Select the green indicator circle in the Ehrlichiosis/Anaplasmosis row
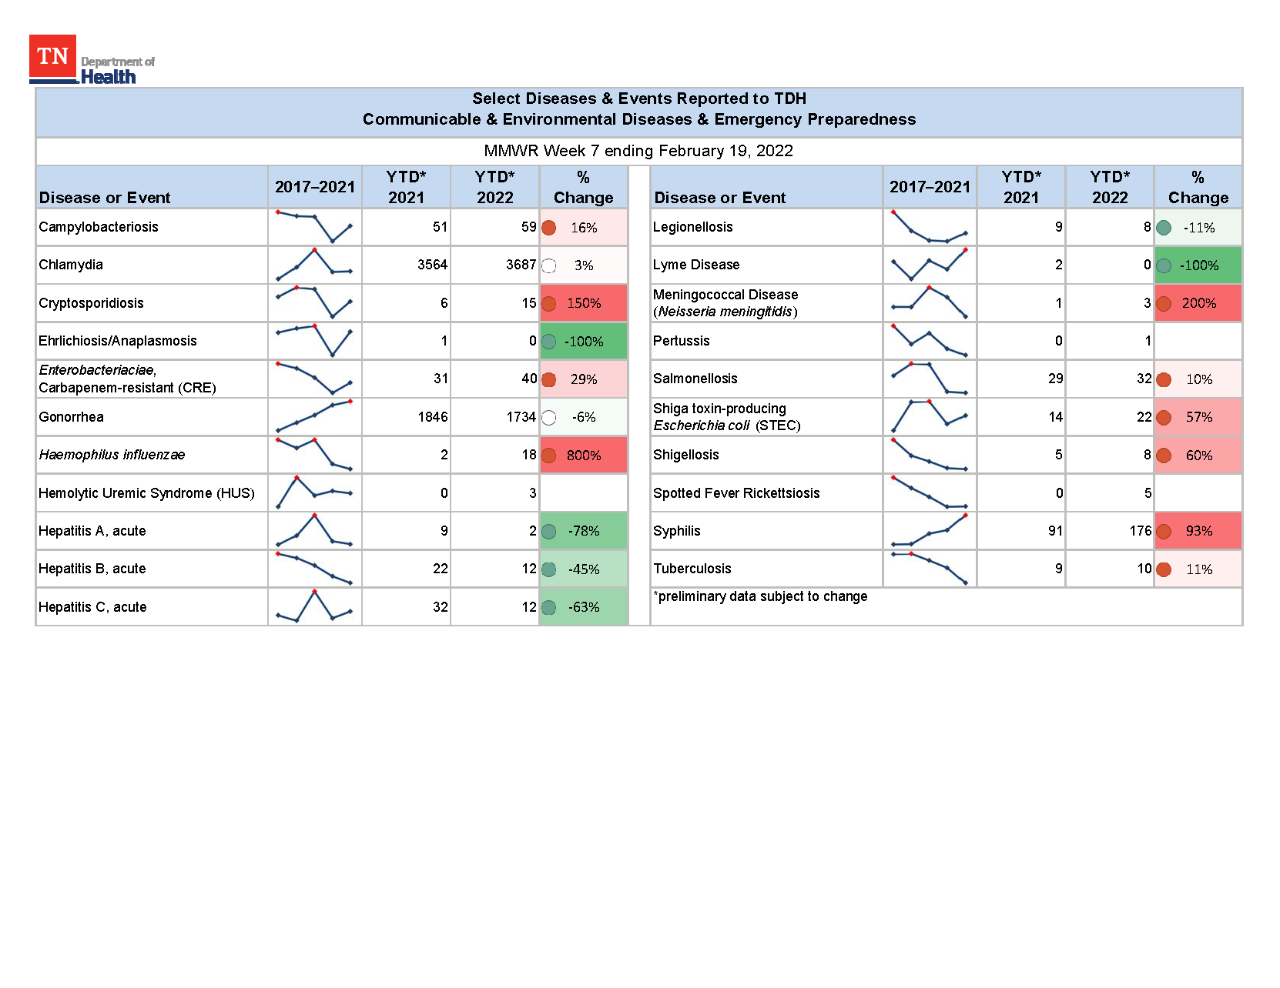Image resolution: width=1280 pixels, height=988 pixels. [x=549, y=342]
